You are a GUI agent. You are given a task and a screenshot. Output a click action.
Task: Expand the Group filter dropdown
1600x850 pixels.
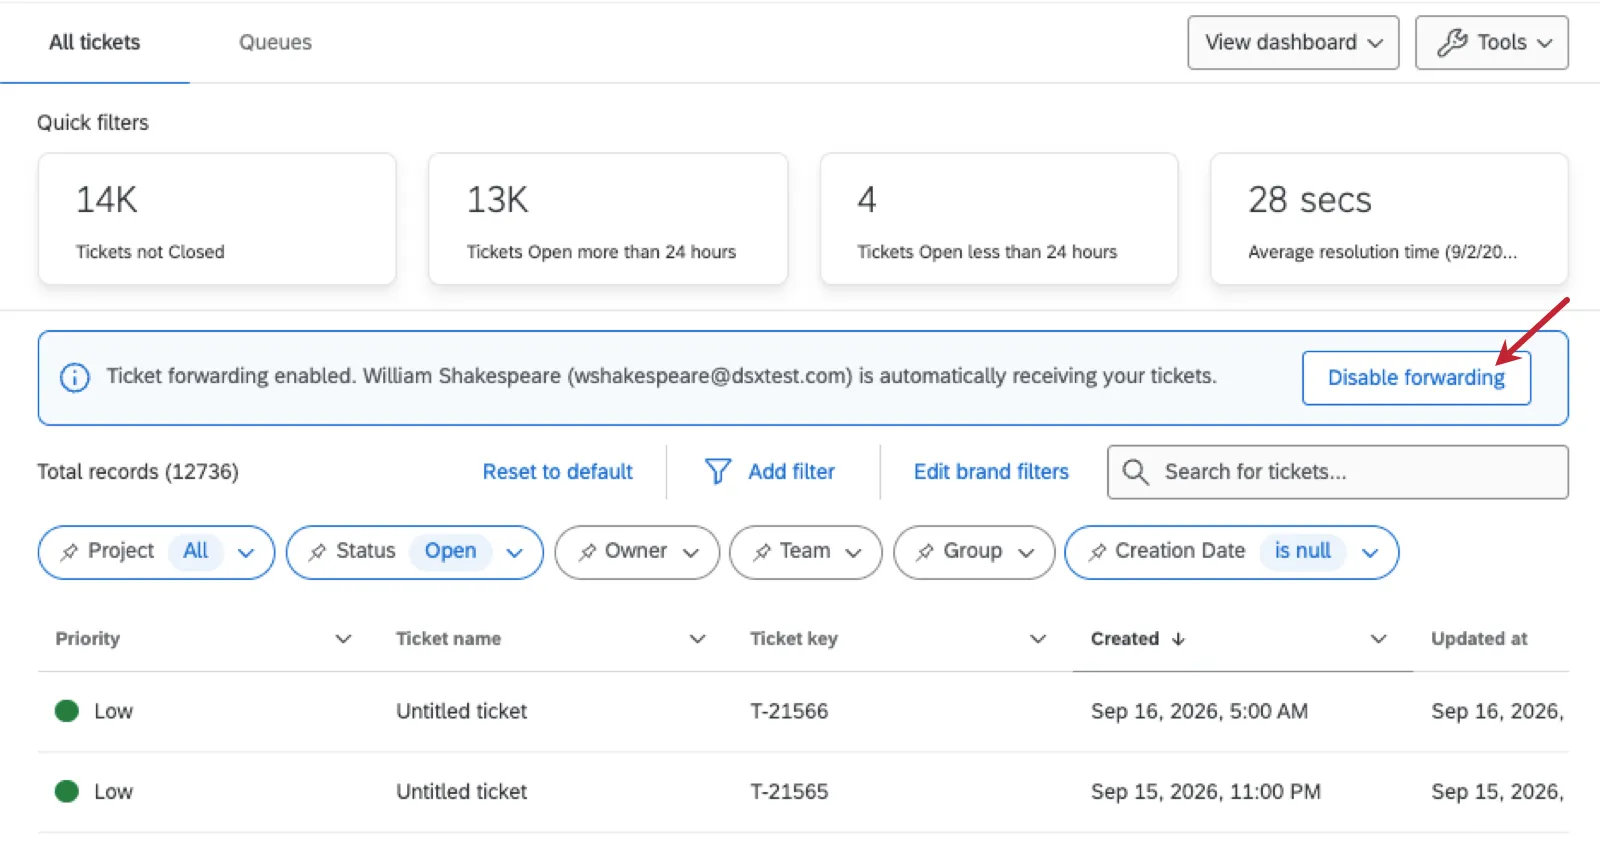point(974,552)
